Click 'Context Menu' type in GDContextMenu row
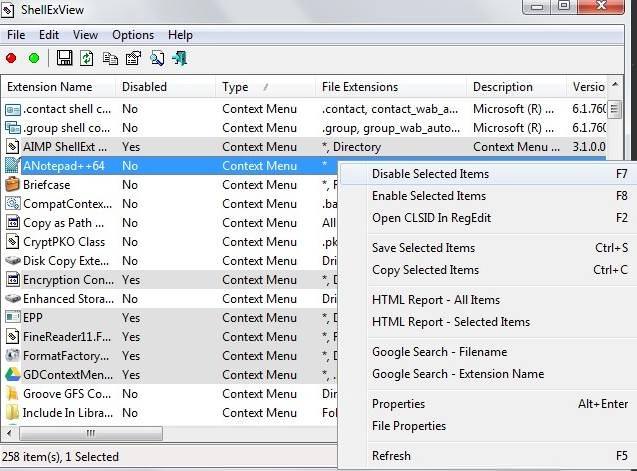Image resolution: width=637 pixels, height=471 pixels. click(x=260, y=375)
